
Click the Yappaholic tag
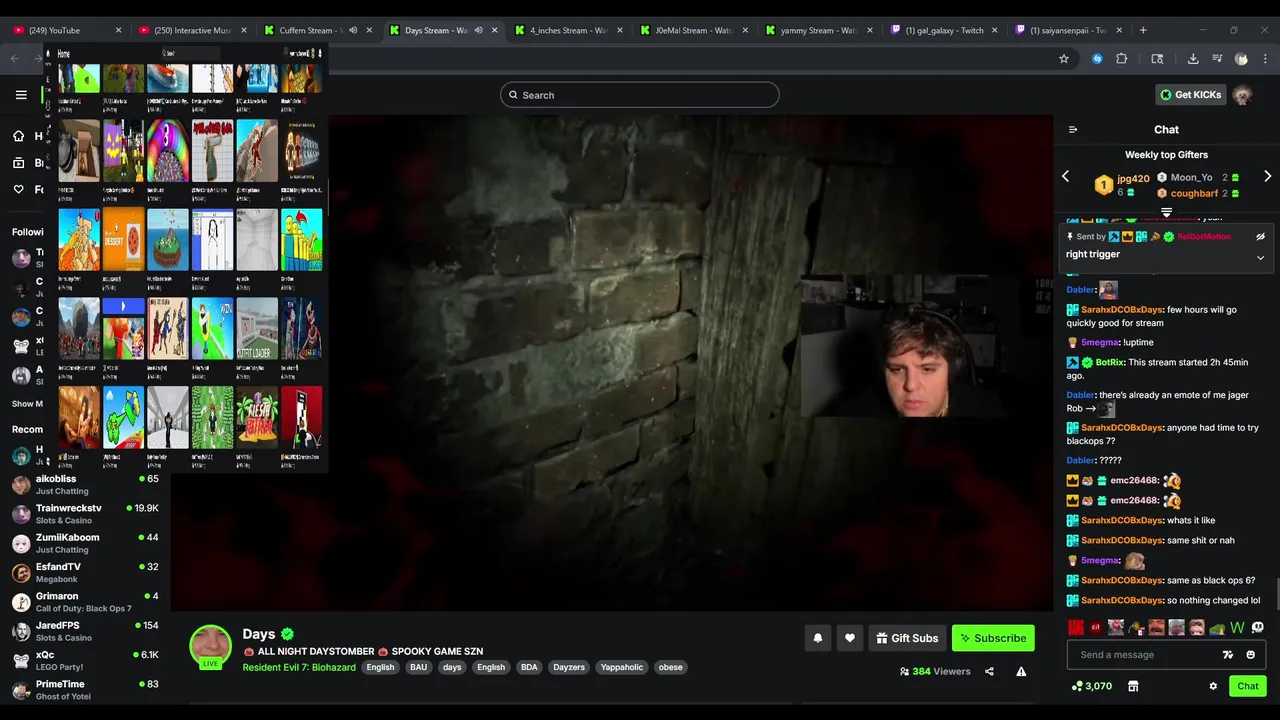[x=622, y=667]
